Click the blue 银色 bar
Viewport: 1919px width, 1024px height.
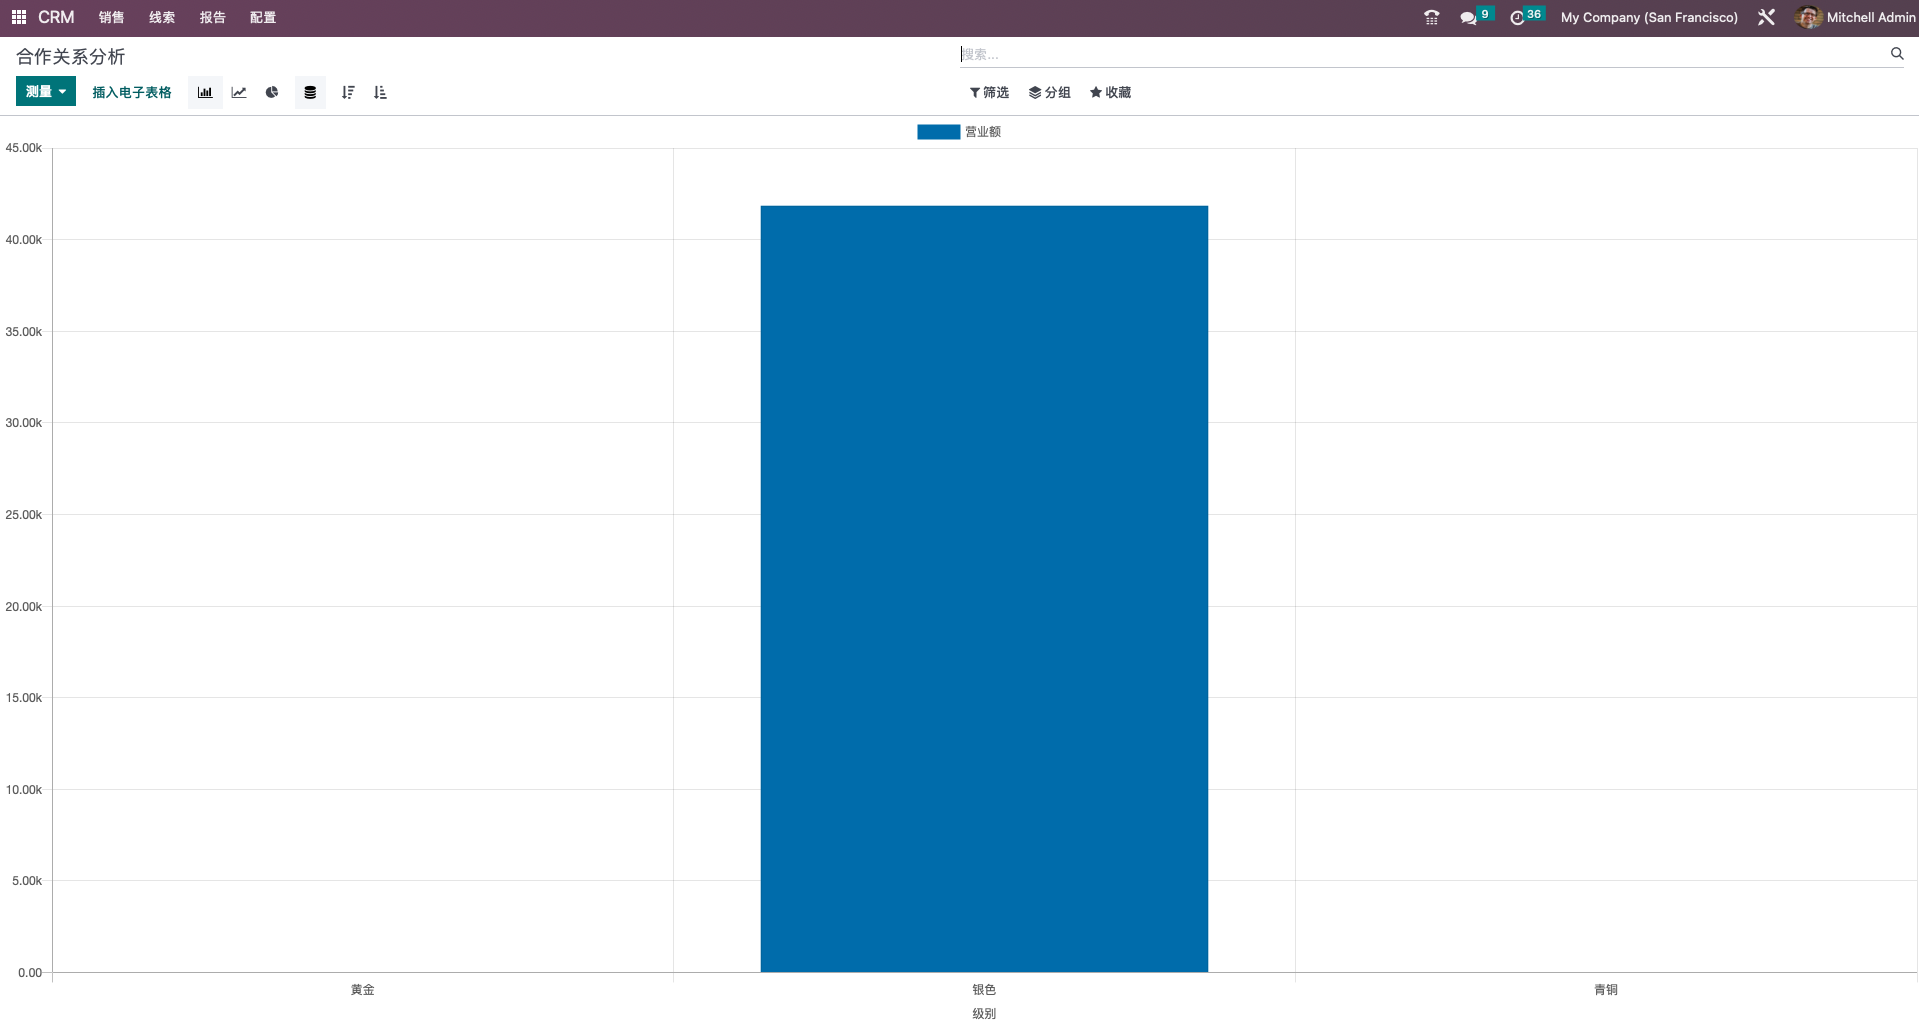(984, 588)
